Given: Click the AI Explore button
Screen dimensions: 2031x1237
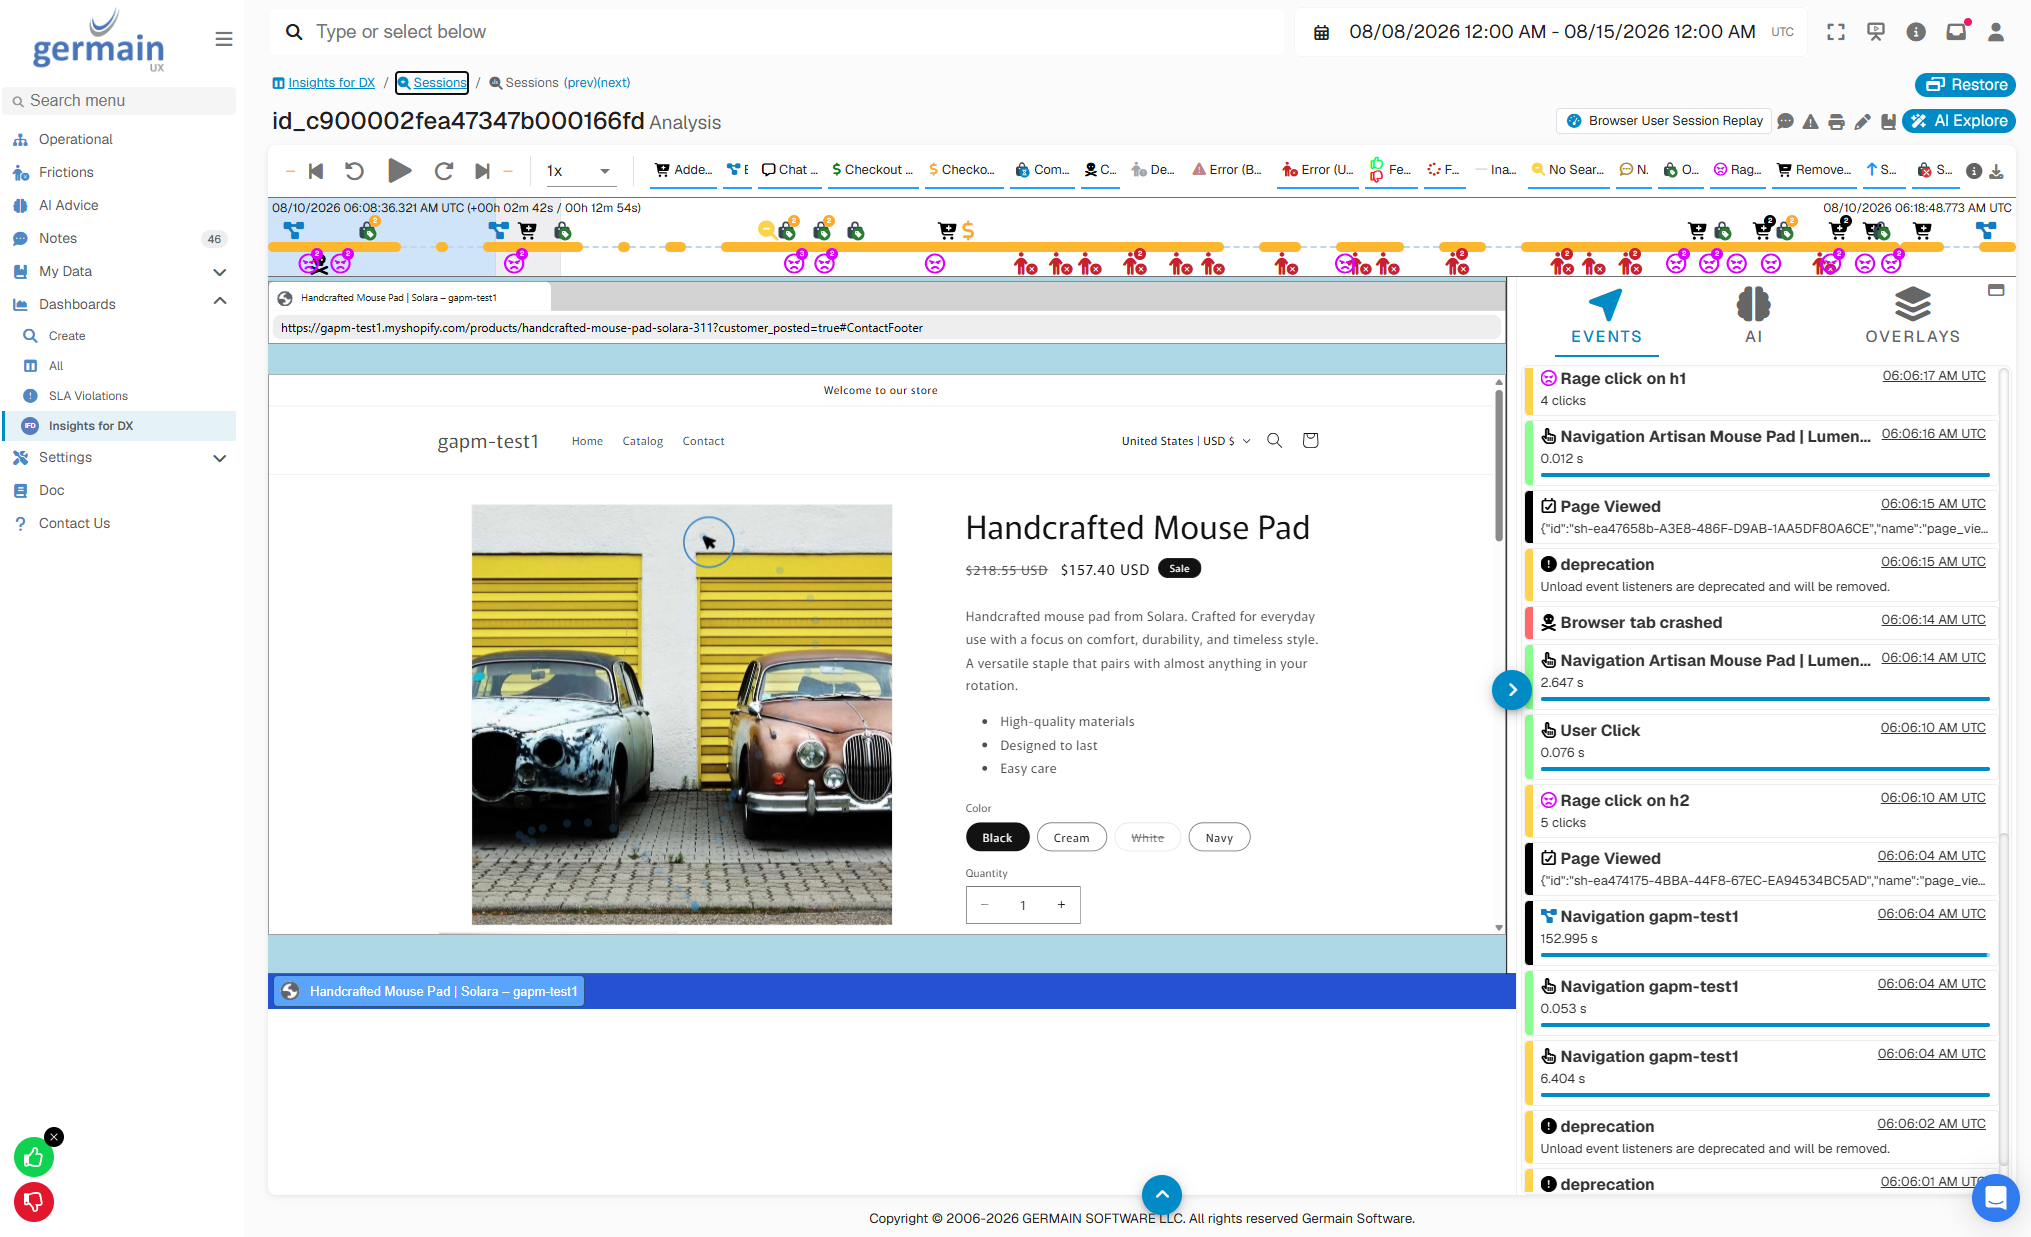Looking at the screenshot, I should click(x=1959, y=121).
